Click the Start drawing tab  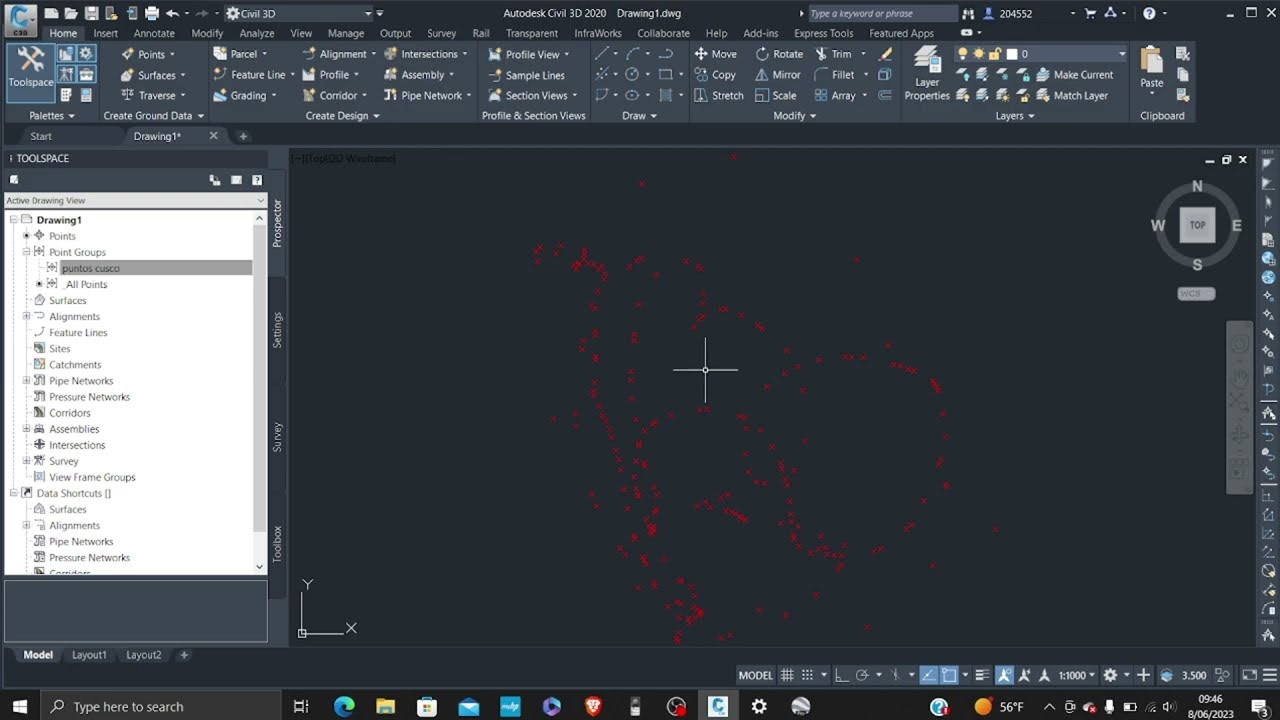[41, 136]
